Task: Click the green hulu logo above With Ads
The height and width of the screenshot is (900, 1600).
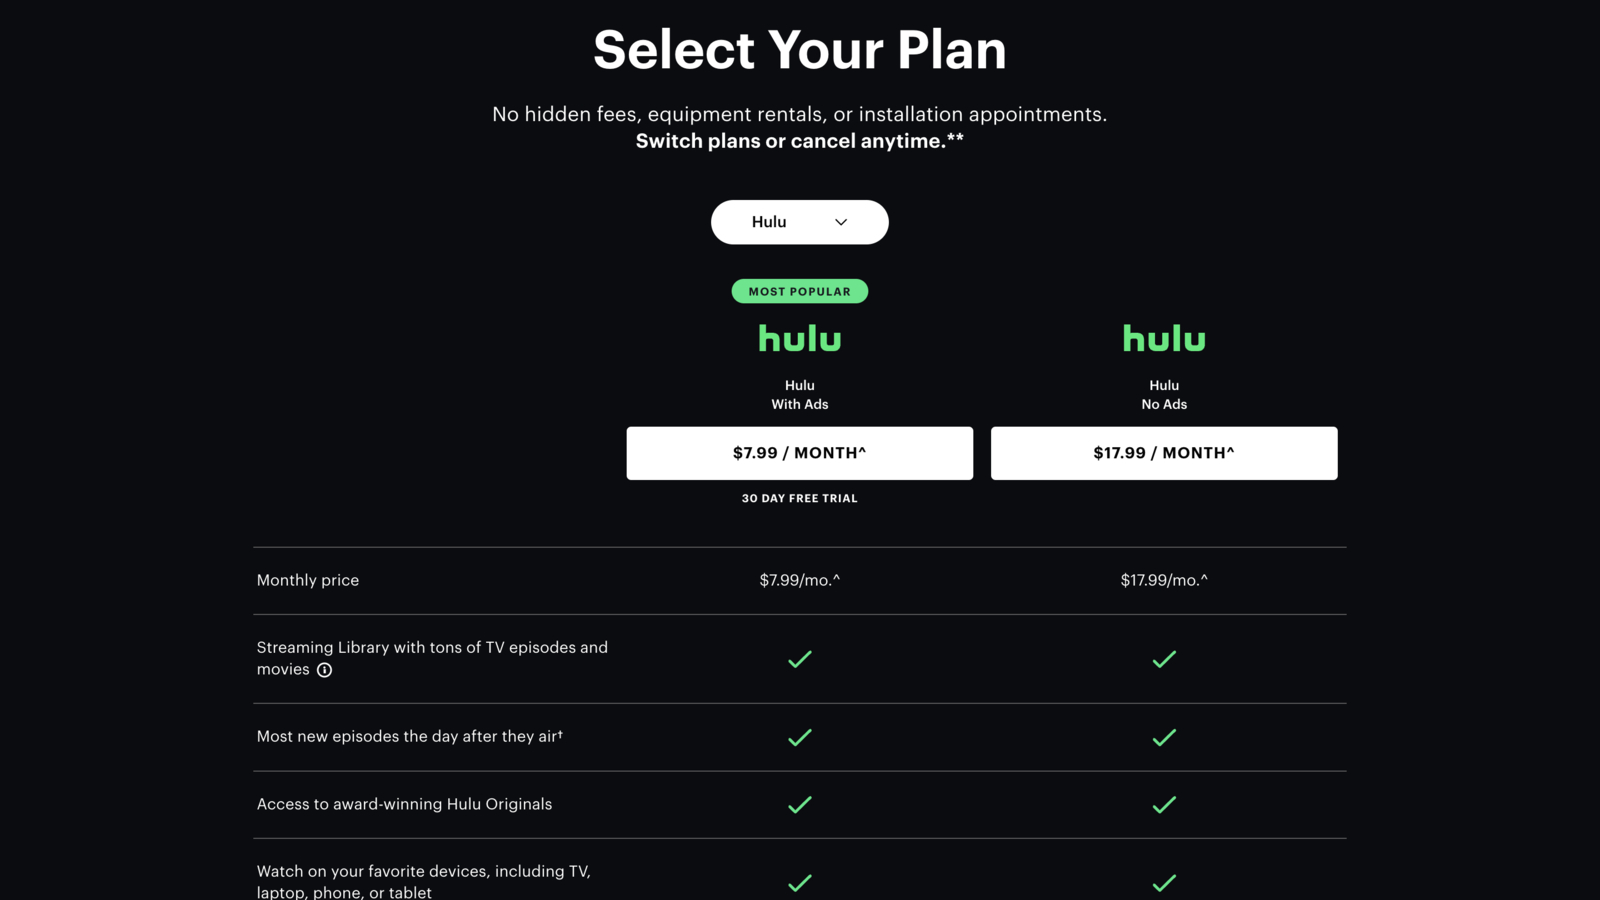Action: click(x=799, y=339)
